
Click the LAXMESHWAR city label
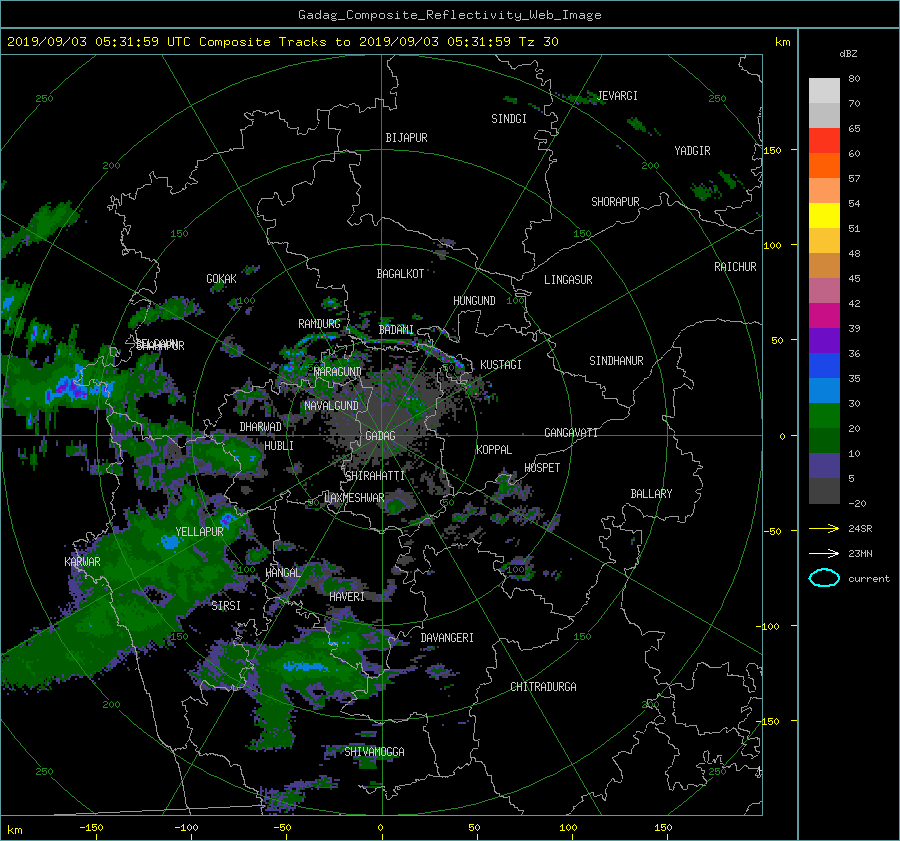point(354,498)
